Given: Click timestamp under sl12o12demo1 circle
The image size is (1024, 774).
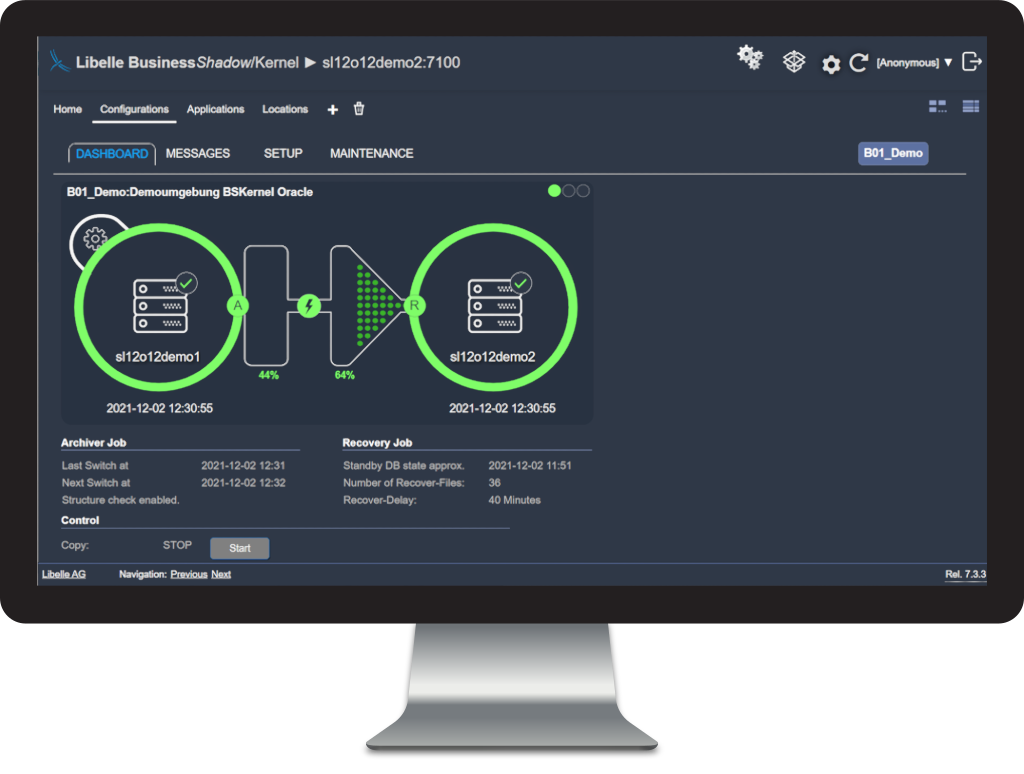Looking at the screenshot, I should 159,408.
